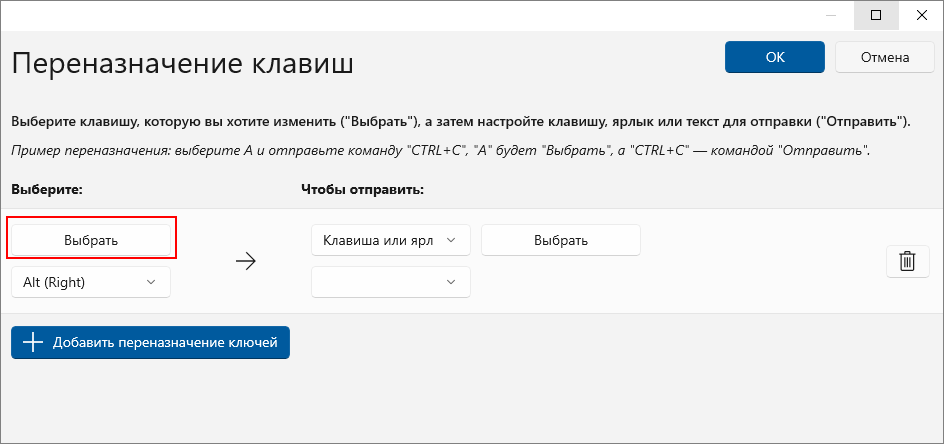
Task: Delete the key remapping with trash icon
Action: (x=907, y=261)
